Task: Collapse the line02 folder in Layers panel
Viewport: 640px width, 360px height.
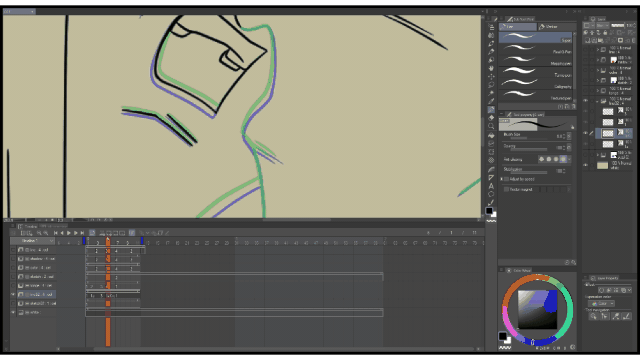Action: pyautogui.click(x=598, y=101)
